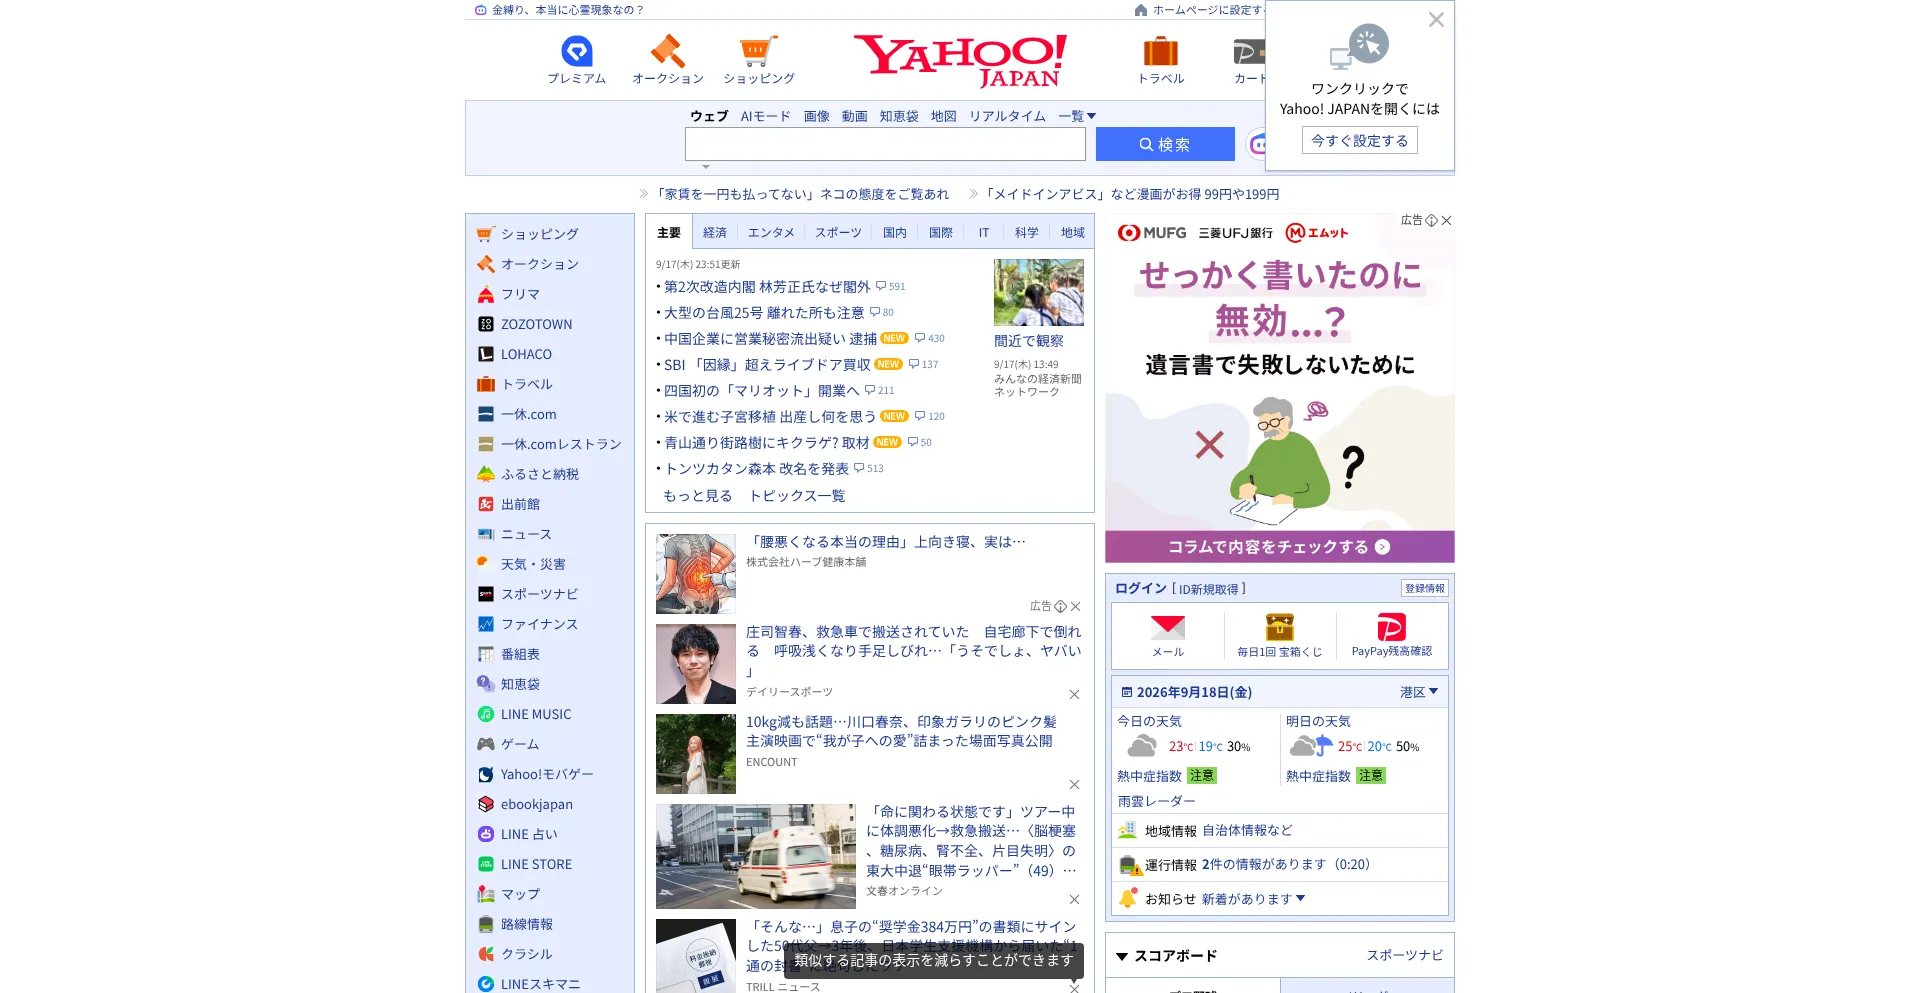Screen dimensions: 1920x993
Task: Open the search suggestion arrow below search box
Action: point(706,167)
